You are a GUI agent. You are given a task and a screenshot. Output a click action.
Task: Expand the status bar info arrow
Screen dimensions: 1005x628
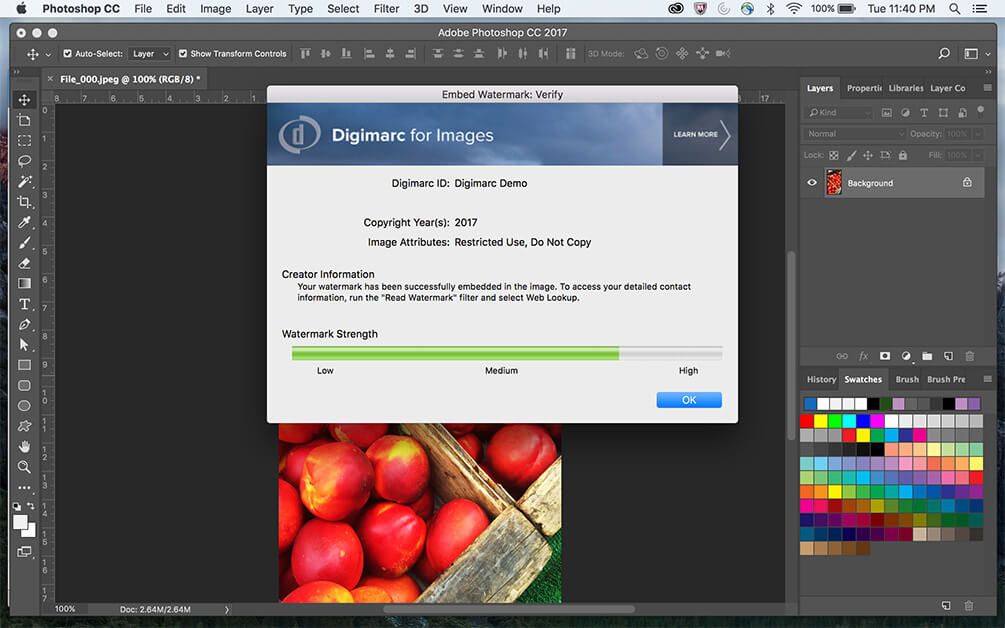point(226,609)
